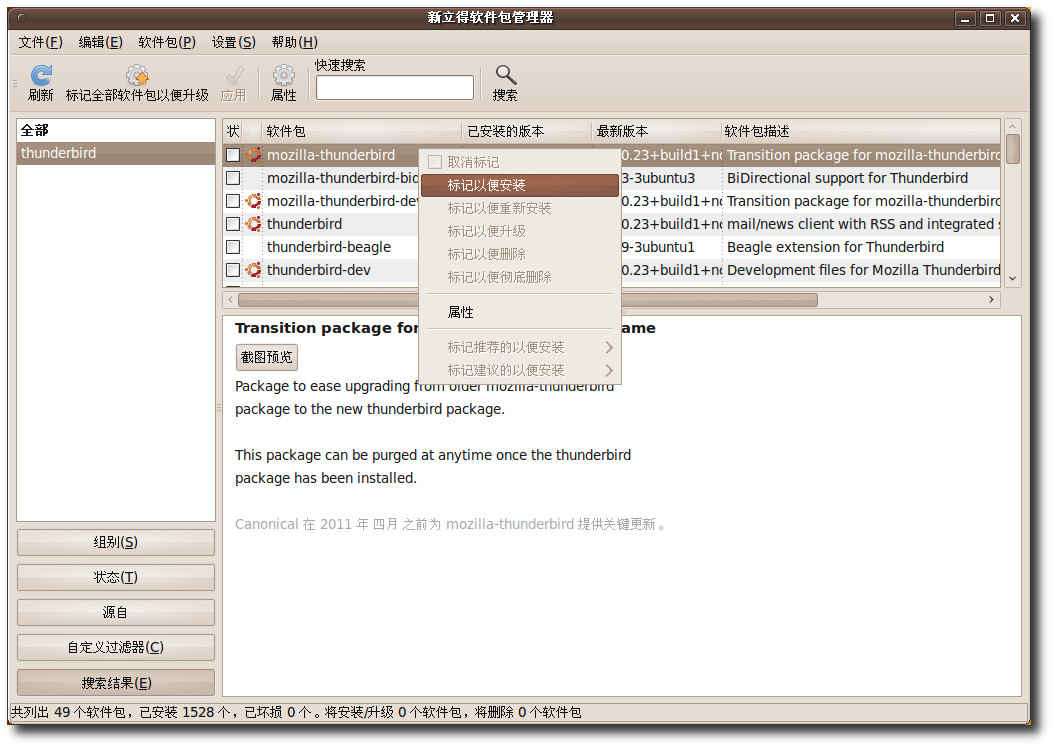This screenshot has width=1054, height=748.
Task: Select thunderbird-beagle package row
Action: click(329, 247)
